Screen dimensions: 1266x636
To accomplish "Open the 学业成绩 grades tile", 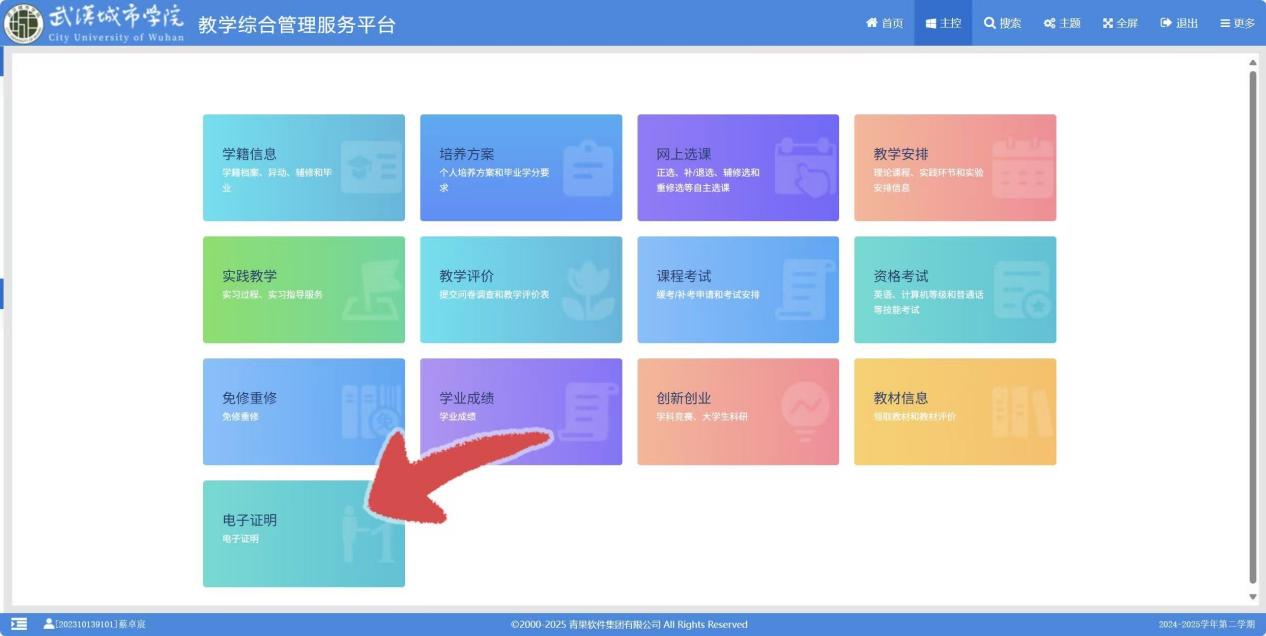I will [x=520, y=411].
